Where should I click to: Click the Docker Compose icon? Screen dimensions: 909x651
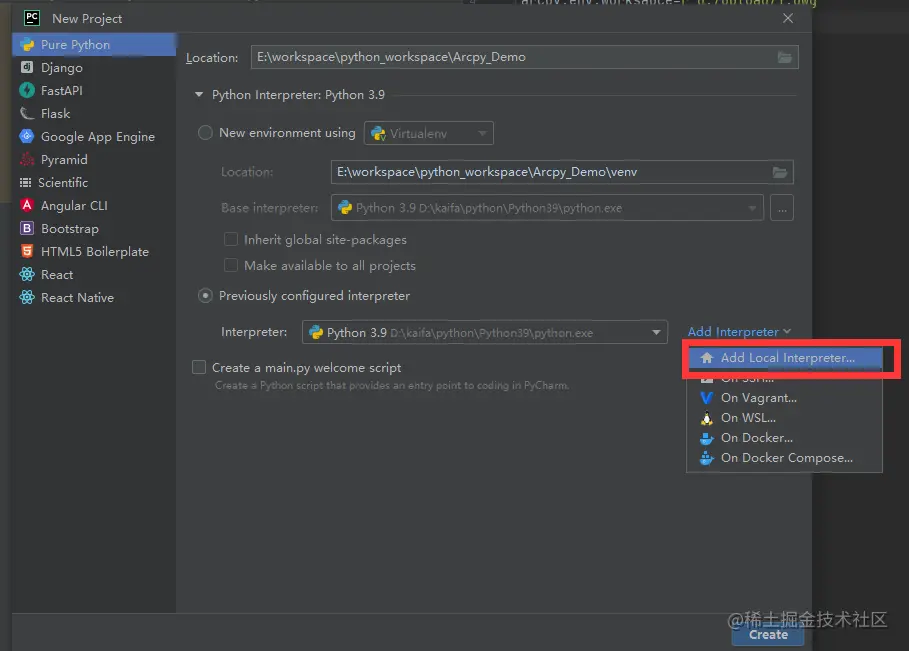[x=707, y=458]
